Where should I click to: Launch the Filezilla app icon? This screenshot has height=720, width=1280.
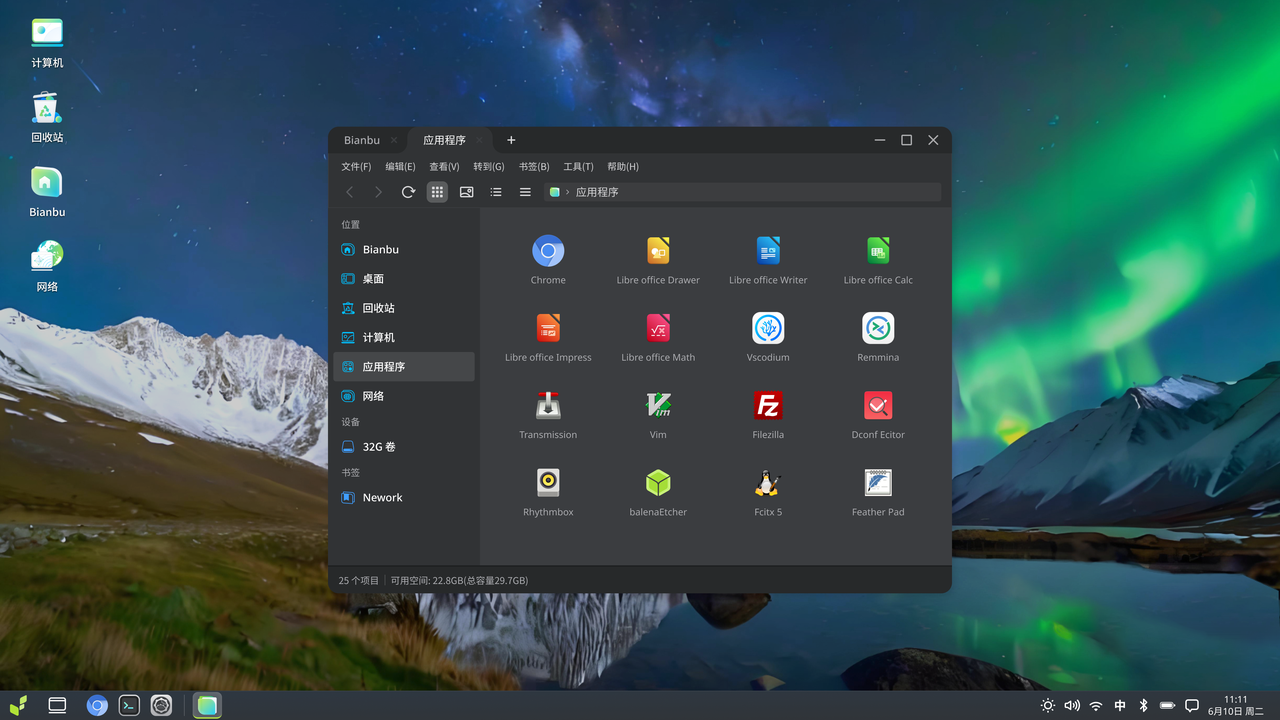(767, 405)
